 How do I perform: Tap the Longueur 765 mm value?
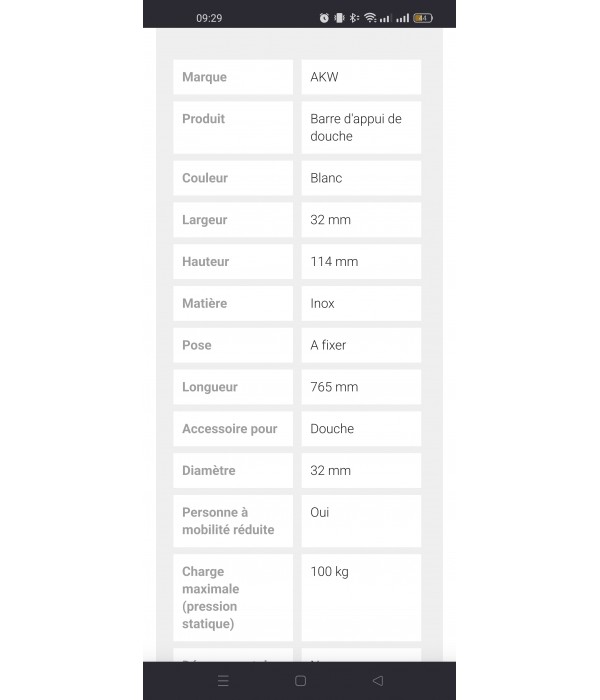click(x=361, y=388)
